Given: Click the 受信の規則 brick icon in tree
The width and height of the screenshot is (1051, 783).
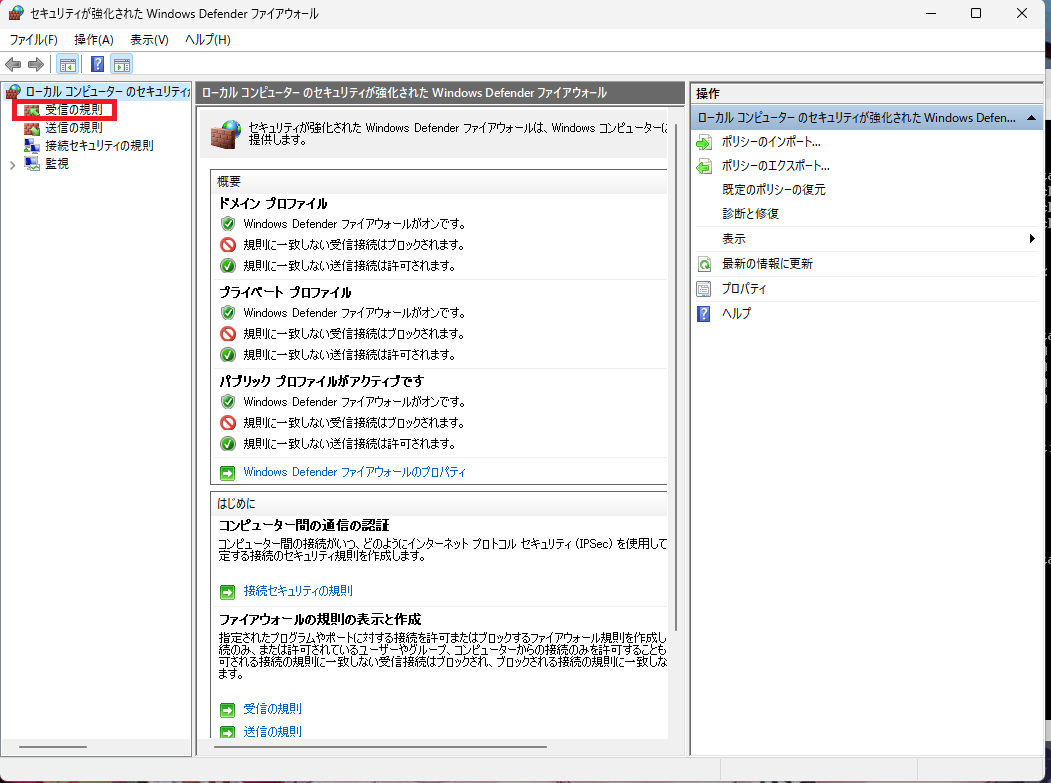Looking at the screenshot, I should [x=32, y=110].
